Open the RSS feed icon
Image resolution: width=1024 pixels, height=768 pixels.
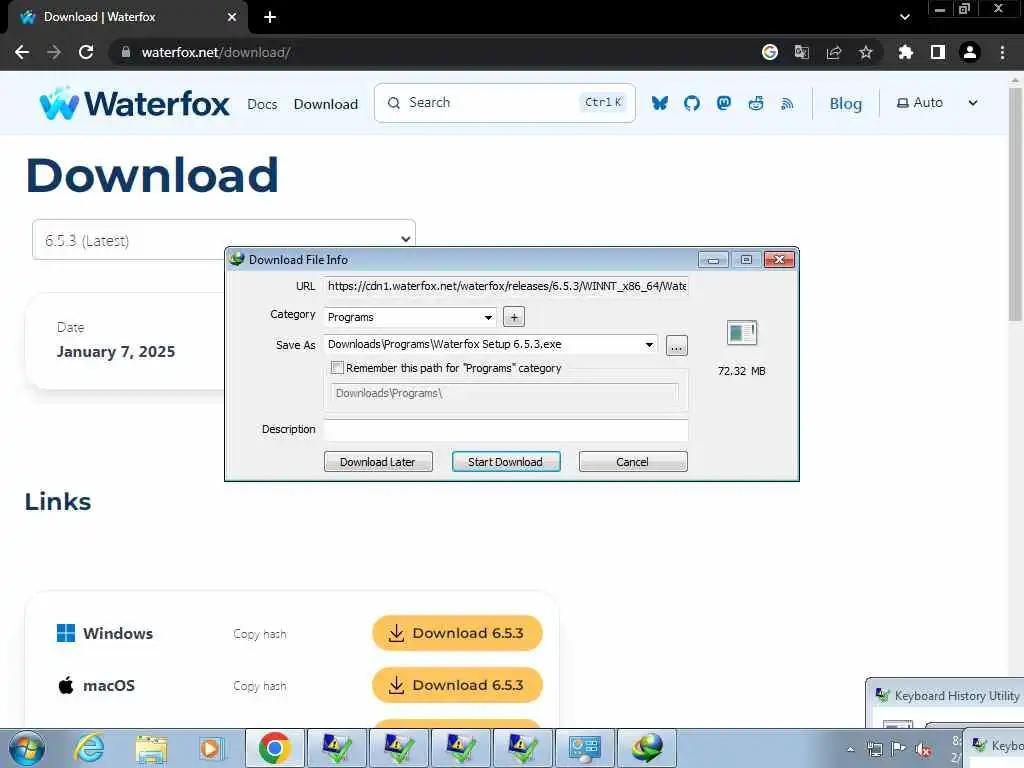click(x=788, y=103)
